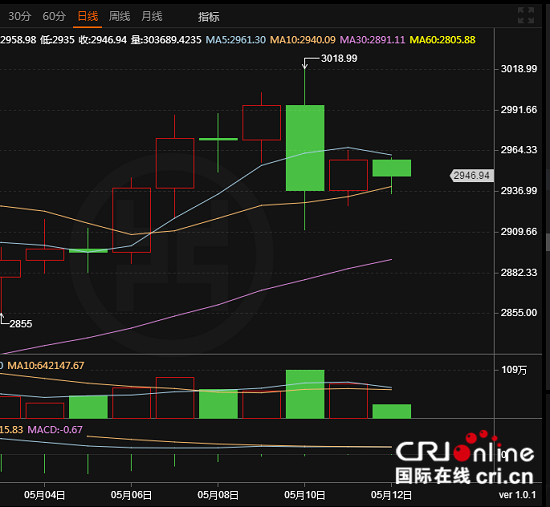
Task: Select the large green candle on 05月10日
Action: [x=305, y=148]
